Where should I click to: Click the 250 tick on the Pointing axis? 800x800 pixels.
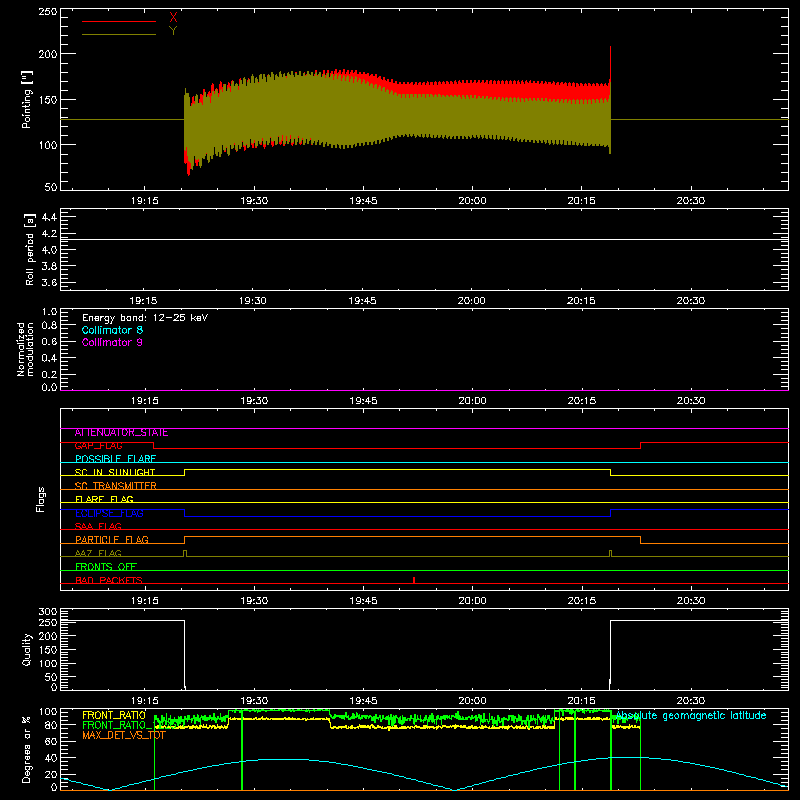[x=48, y=12]
